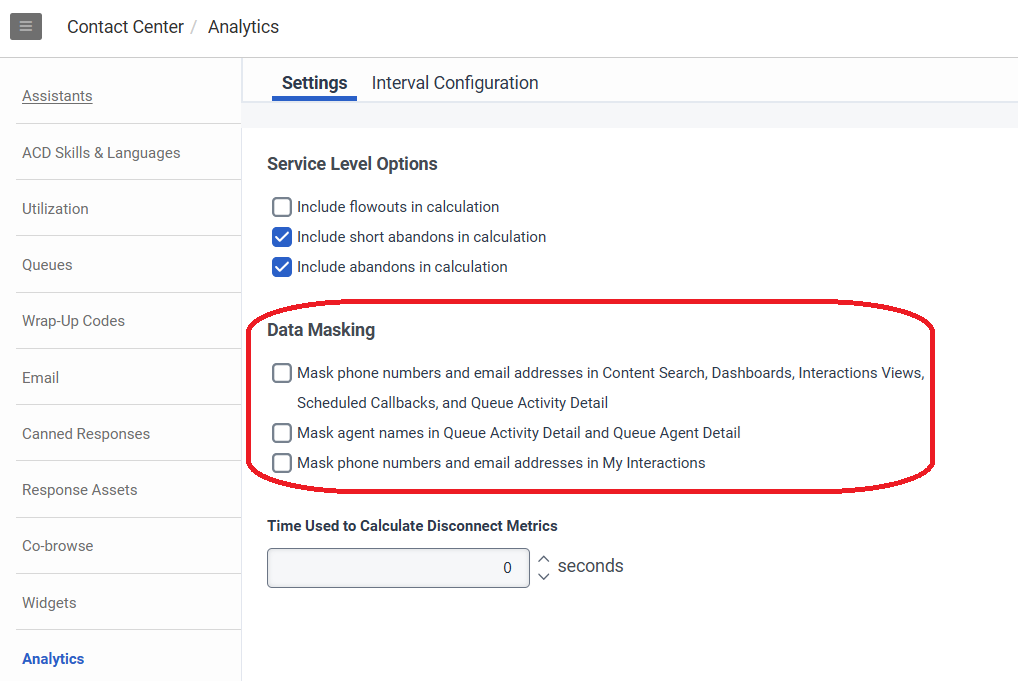Go to ACD Skills & Languages
The height and width of the screenshot is (681, 1018).
101,153
